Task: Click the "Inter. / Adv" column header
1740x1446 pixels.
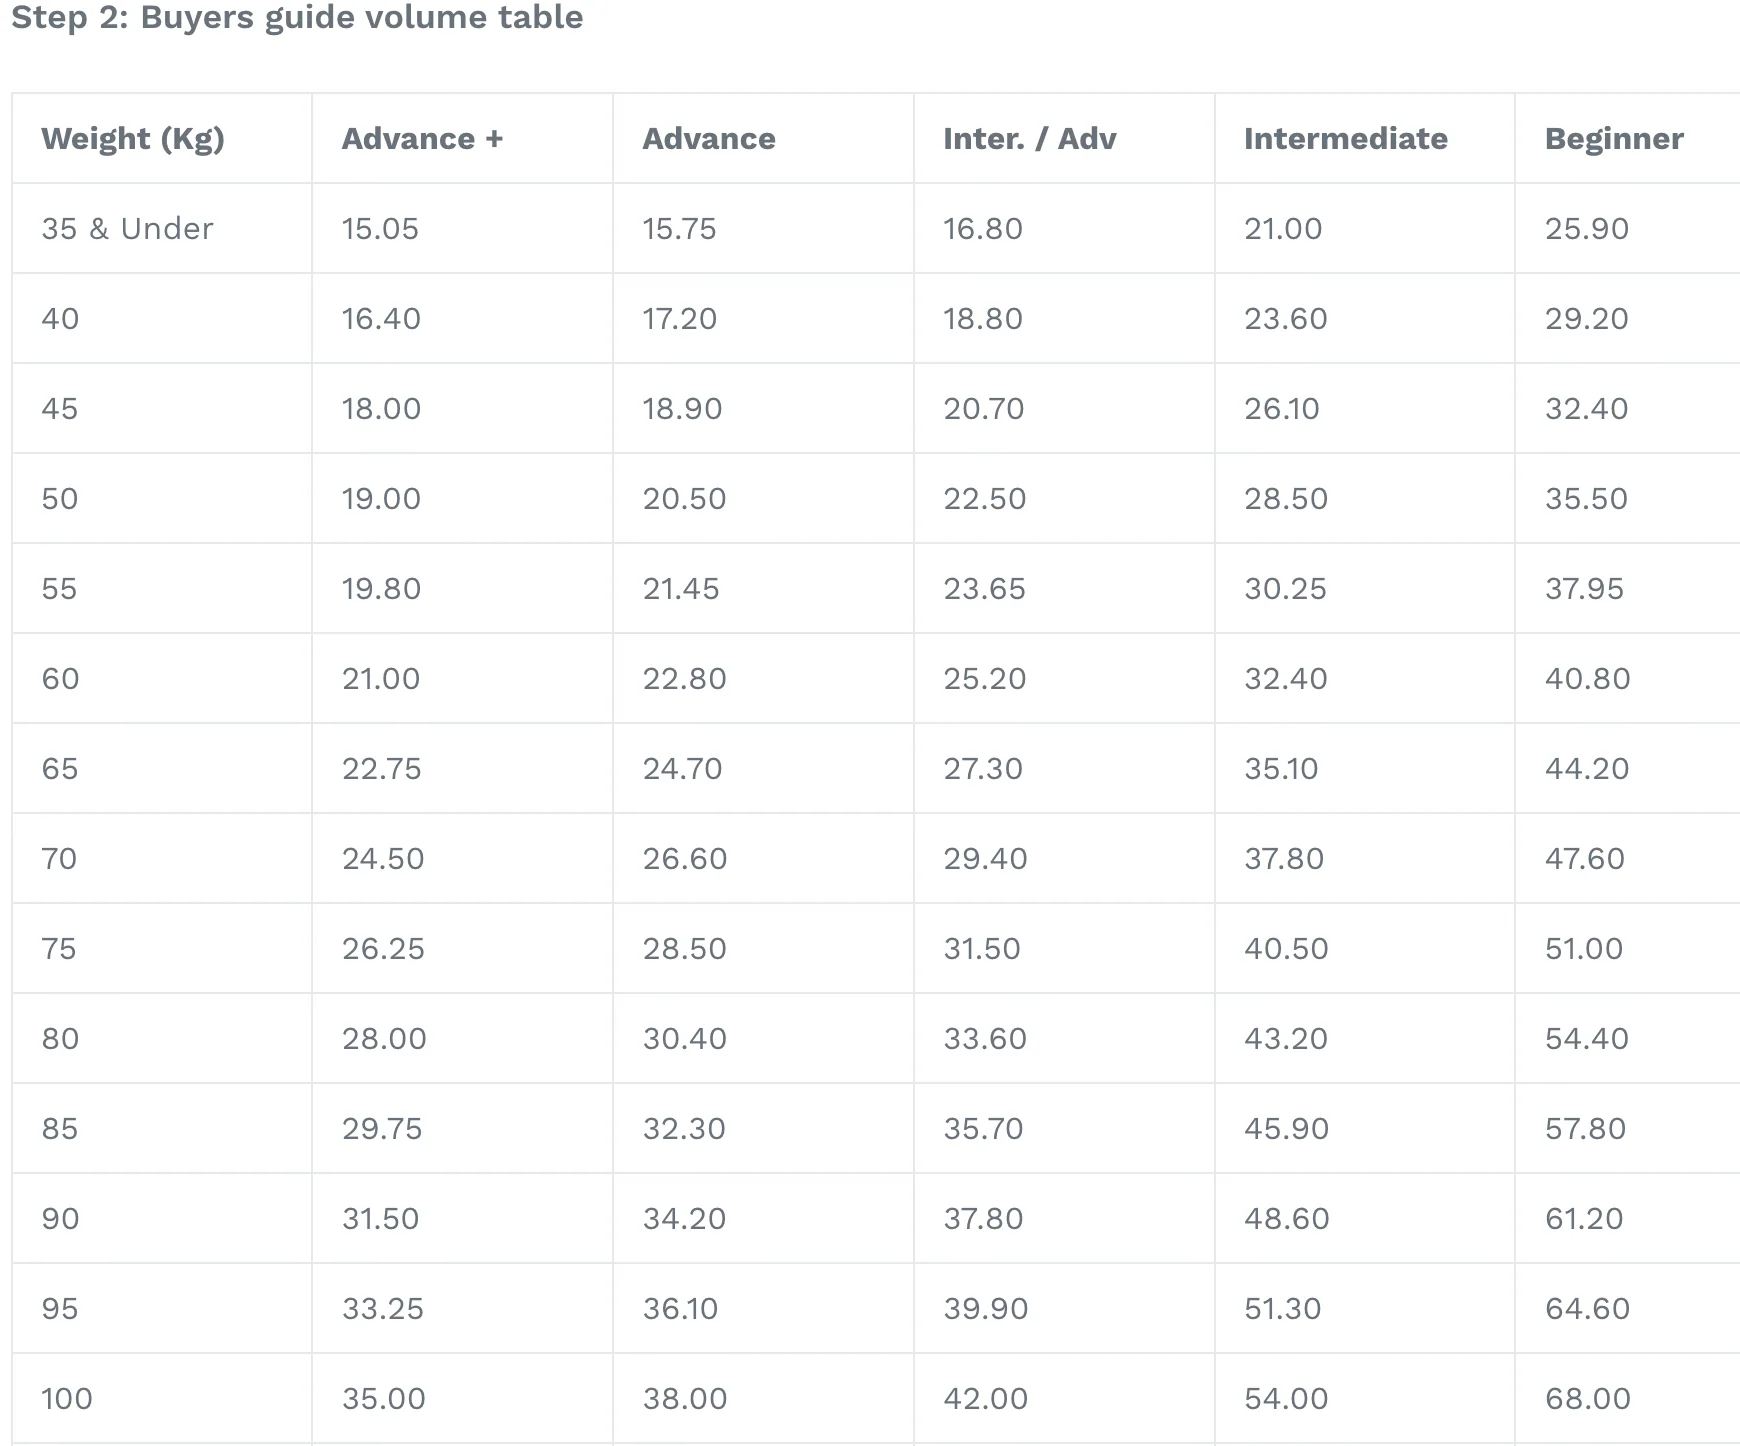Action: tap(1029, 139)
